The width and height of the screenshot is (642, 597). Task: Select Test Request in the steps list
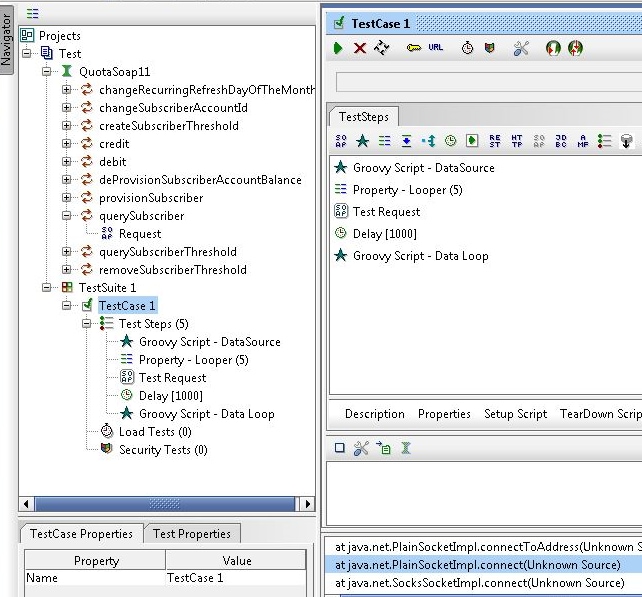[x=387, y=212]
